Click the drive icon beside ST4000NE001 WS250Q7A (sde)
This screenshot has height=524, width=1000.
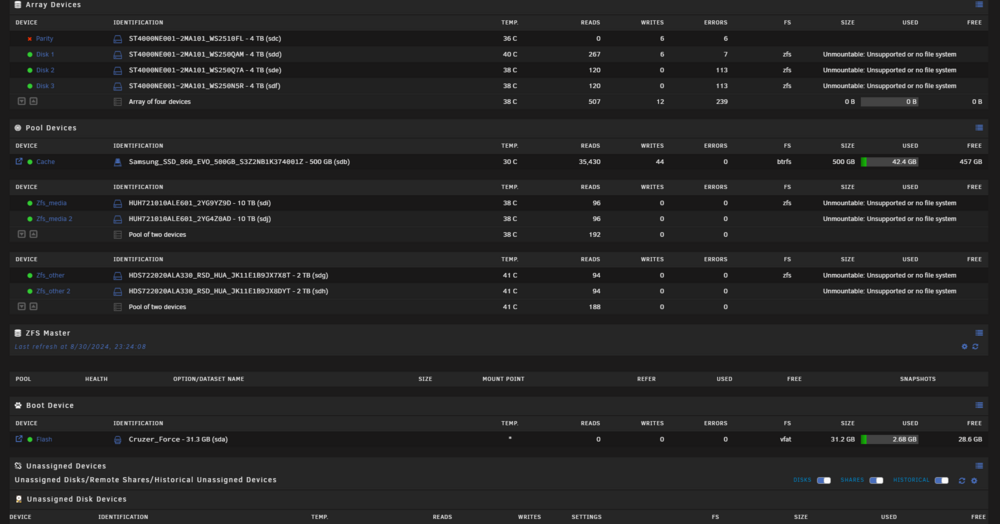pos(117,70)
